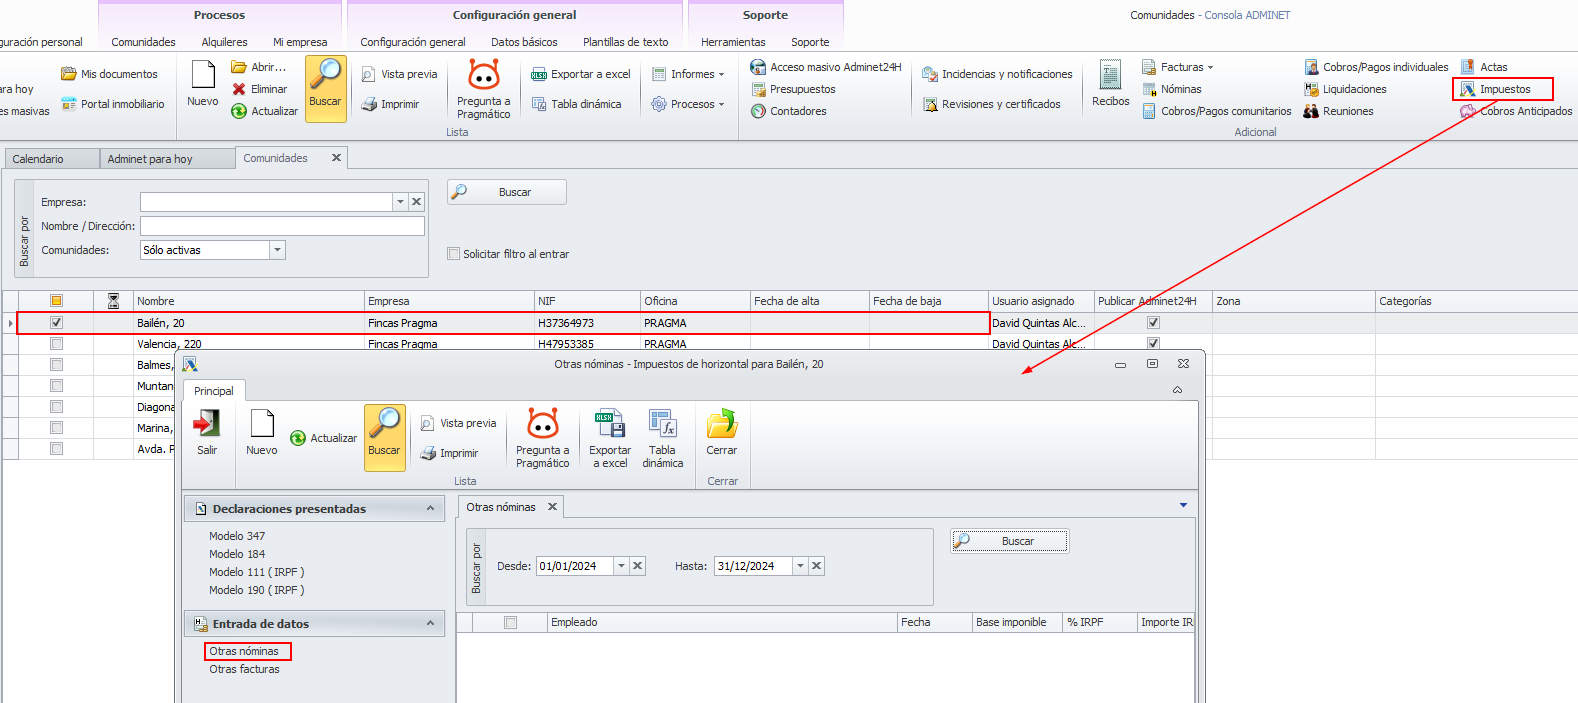Collapse Declaraciones presentadas panel
The image size is (1578, 703).
431,509
